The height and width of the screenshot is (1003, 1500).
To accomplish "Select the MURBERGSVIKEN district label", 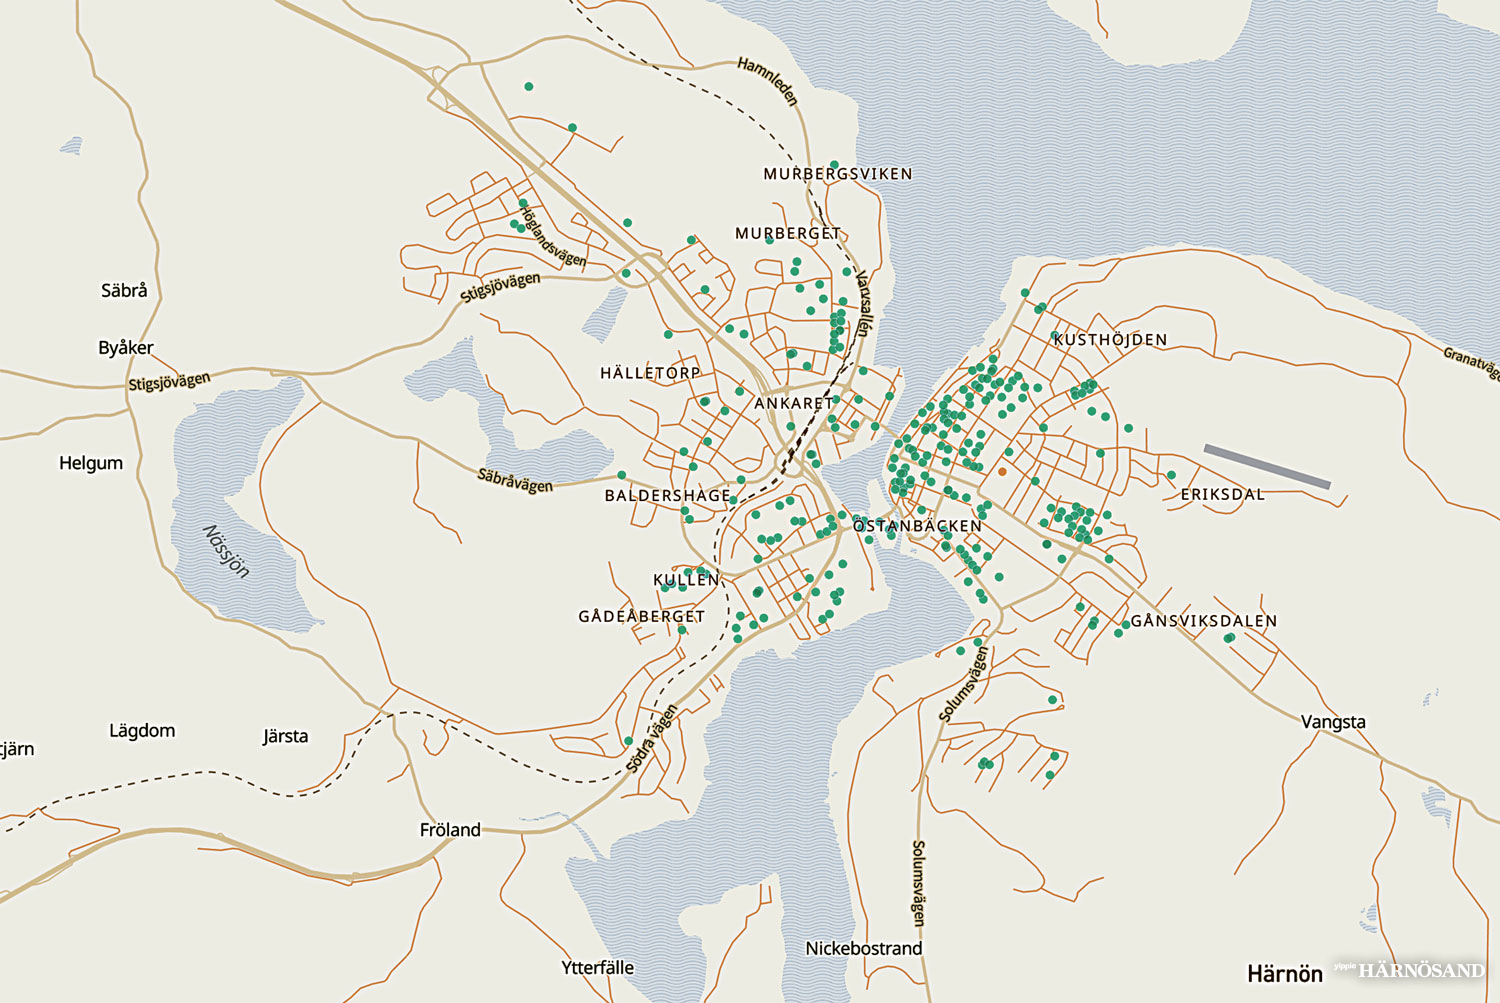I will coord(837,174).
